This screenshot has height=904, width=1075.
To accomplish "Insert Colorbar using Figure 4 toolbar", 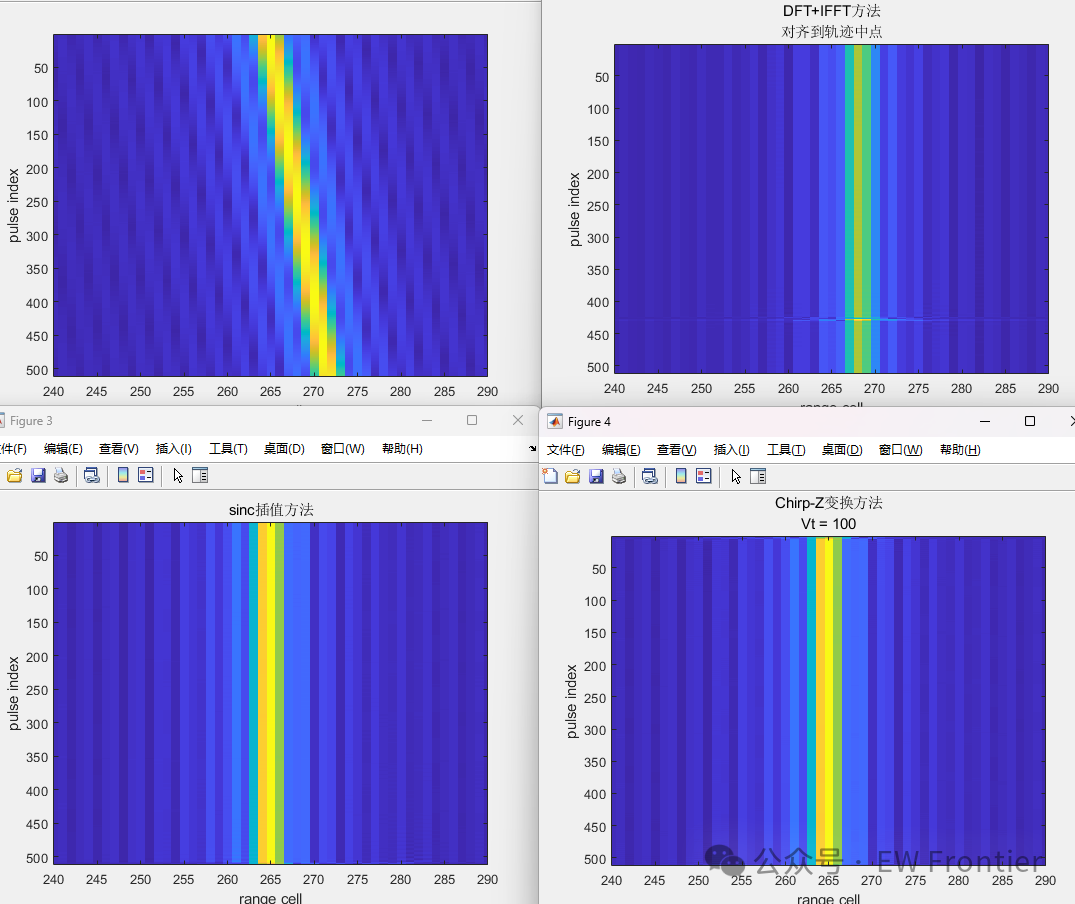I will 681,476.
